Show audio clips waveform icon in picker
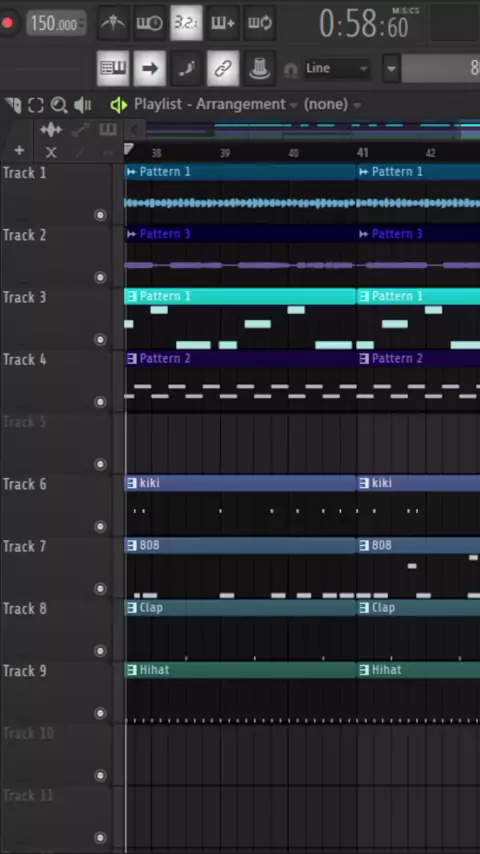 tap(51, 130)
